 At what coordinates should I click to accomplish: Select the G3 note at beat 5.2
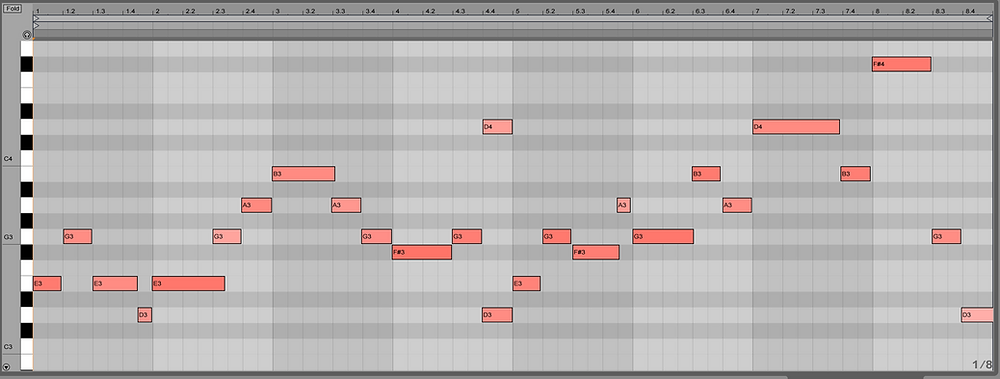tap(557, 237)
